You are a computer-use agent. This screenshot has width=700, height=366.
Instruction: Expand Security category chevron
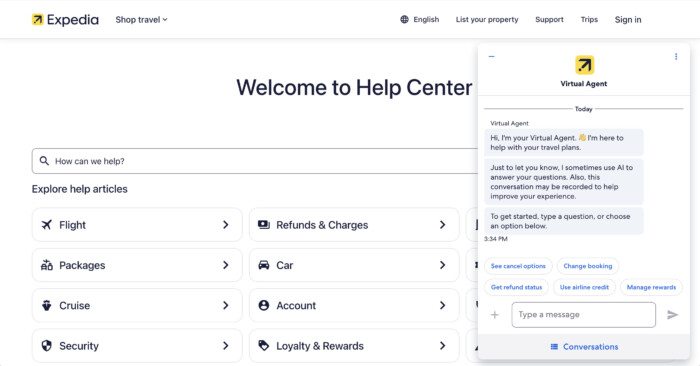225,346
